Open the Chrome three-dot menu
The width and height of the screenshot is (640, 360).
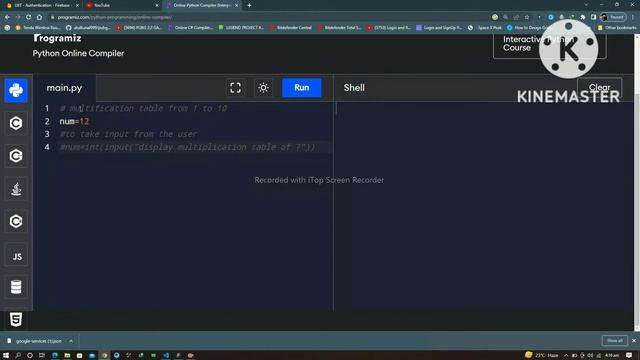[633, 17]
